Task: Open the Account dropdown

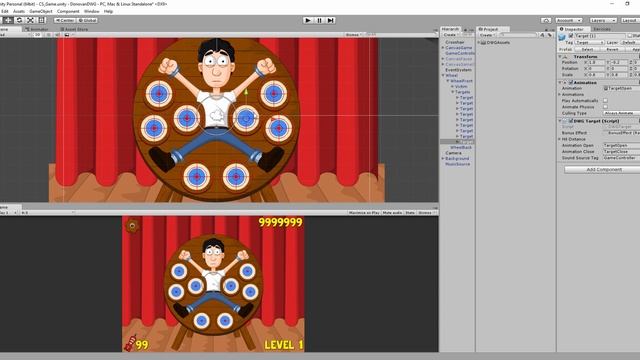Action: coord(568,20)
